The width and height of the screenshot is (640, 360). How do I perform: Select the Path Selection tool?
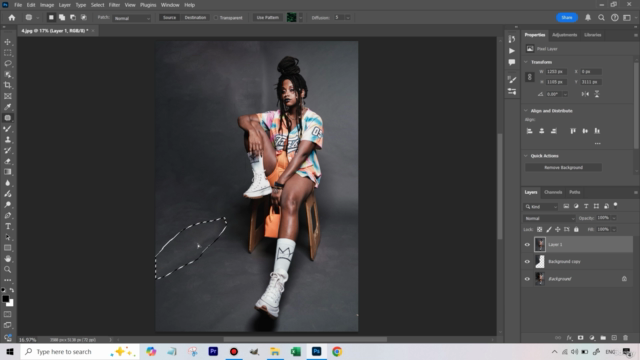[x=8, y=237]
